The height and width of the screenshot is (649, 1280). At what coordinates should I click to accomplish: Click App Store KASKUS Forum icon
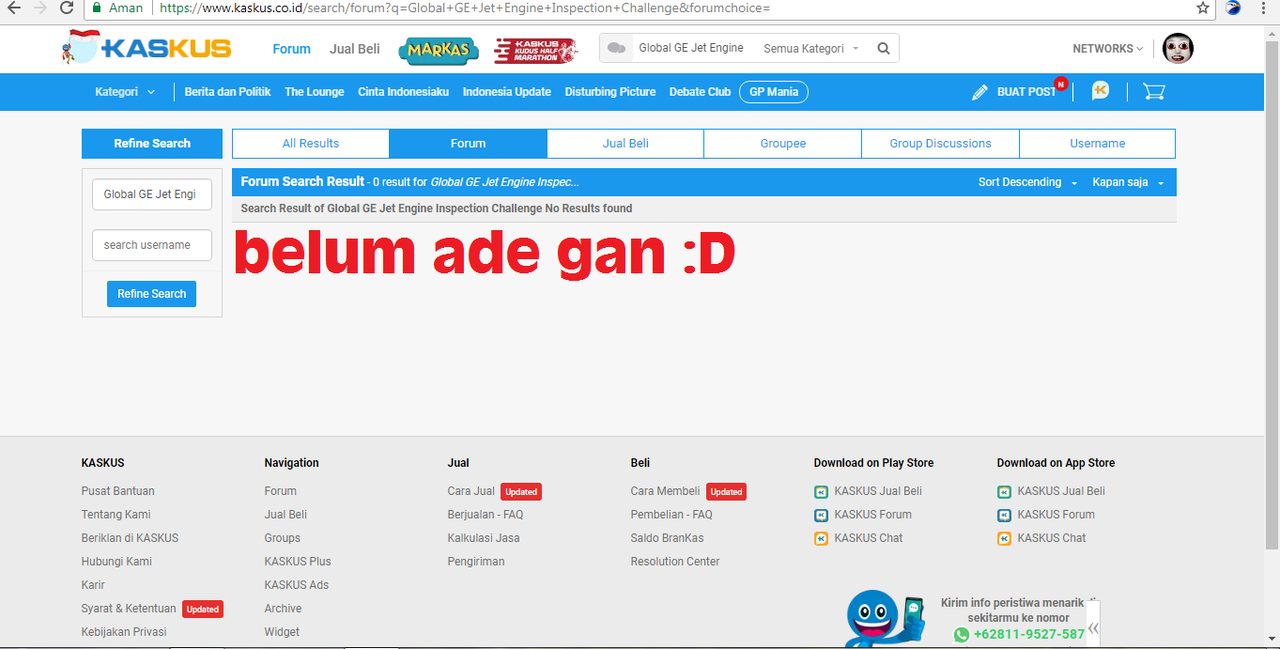click(x=1004, y=515)
